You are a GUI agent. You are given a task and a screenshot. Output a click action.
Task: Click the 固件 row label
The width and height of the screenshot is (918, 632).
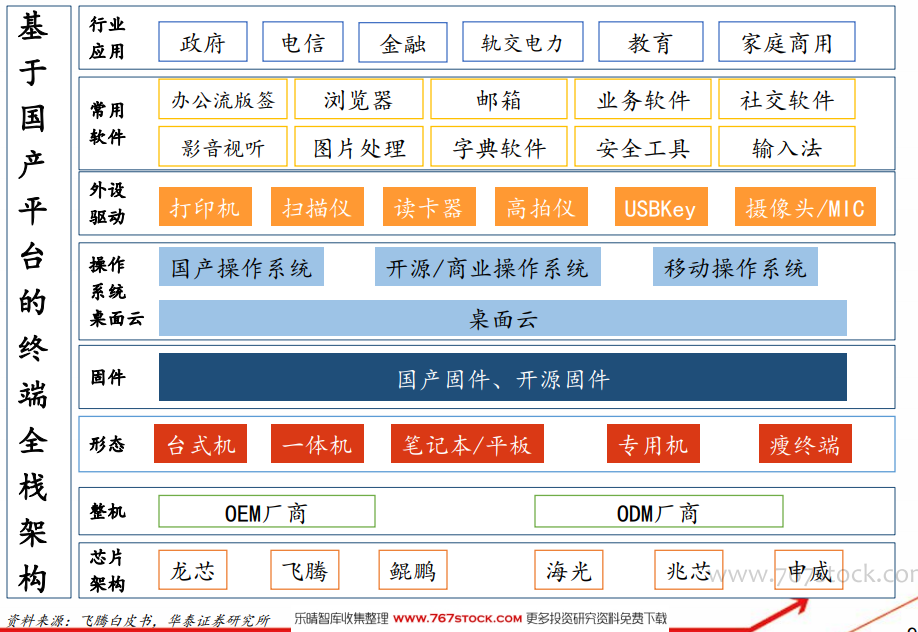click(108, 377)
